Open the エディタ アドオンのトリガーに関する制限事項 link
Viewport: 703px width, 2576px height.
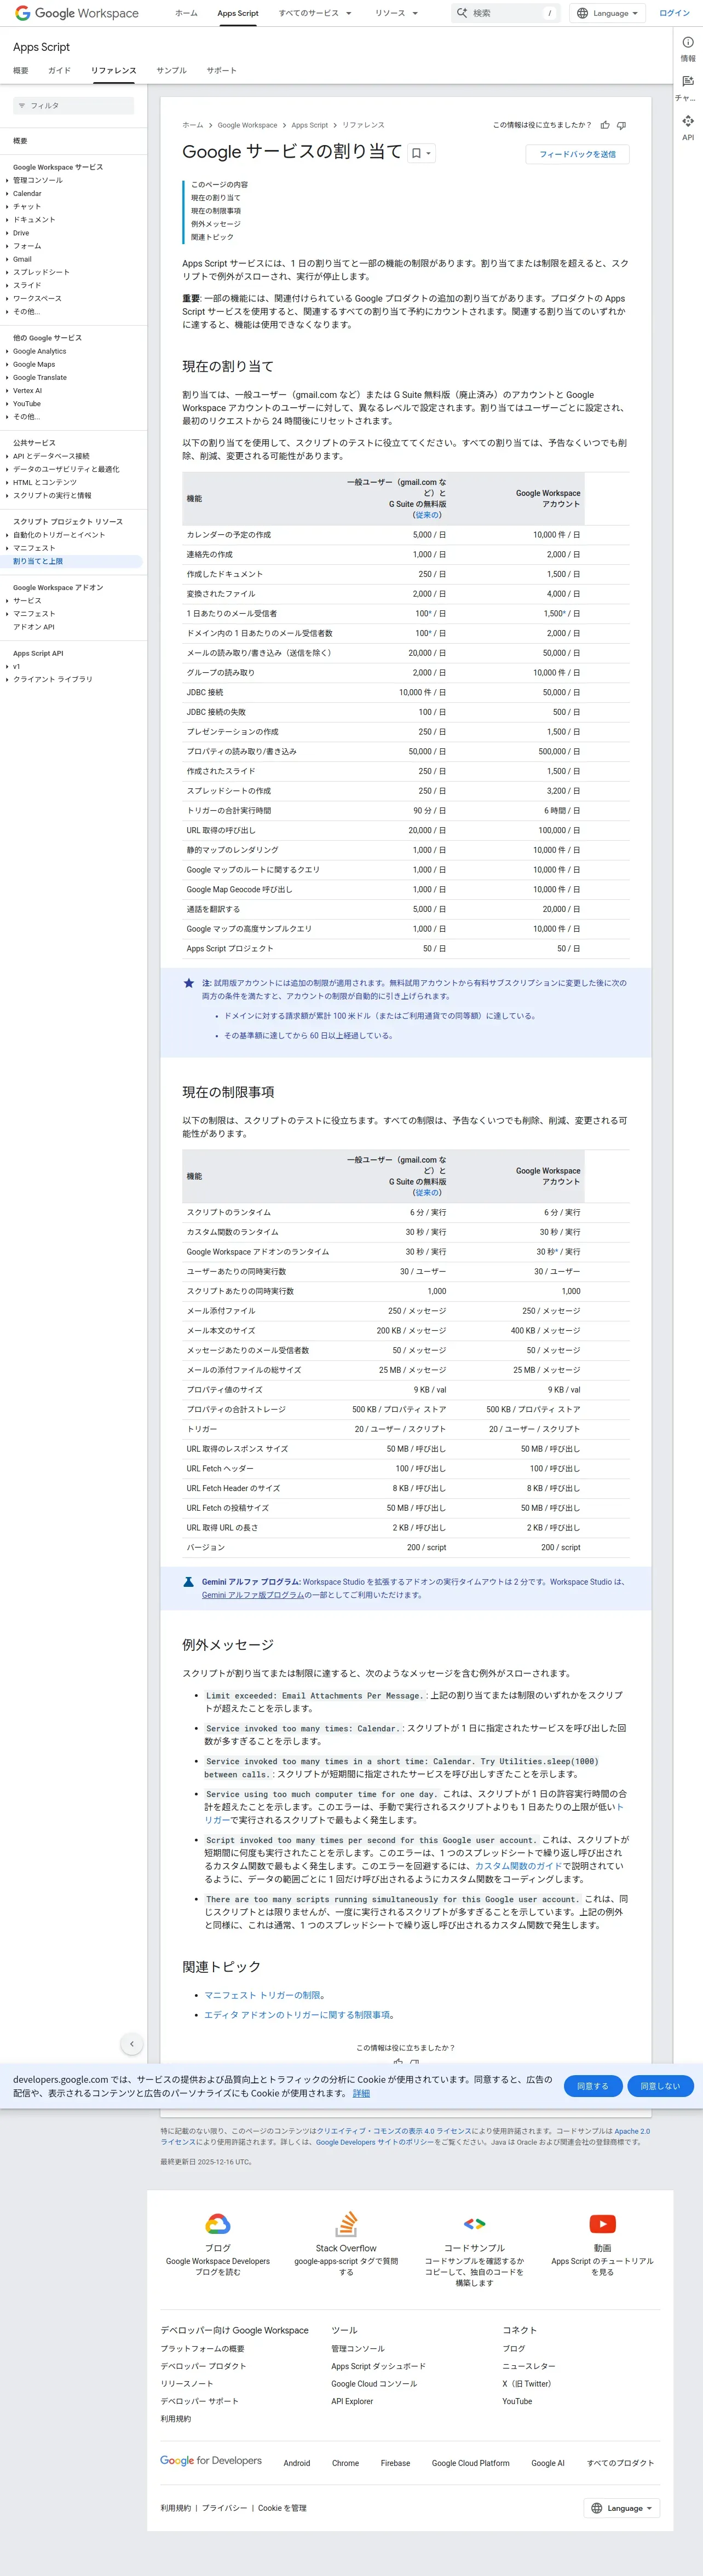click(x=298, y=2015)
